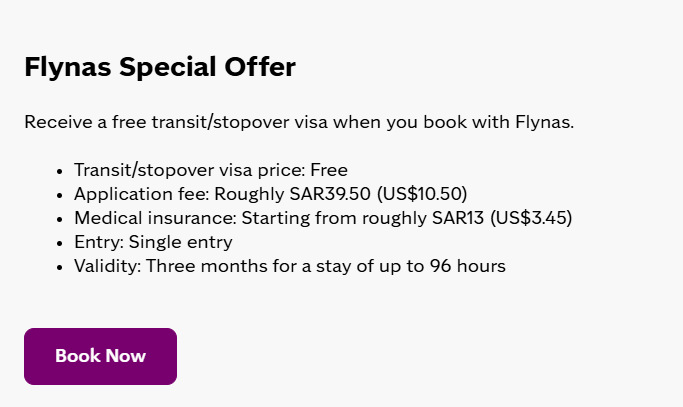Select the Transit/stopover visa price list item
This screenshot has width=683, height=407.
211,170
